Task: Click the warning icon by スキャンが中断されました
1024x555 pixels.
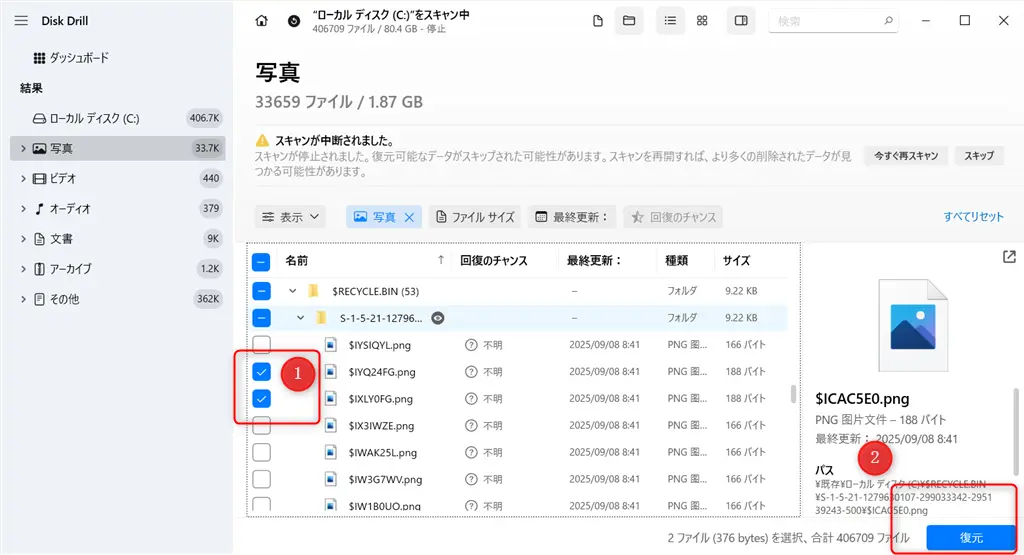Action: [262, 140]
